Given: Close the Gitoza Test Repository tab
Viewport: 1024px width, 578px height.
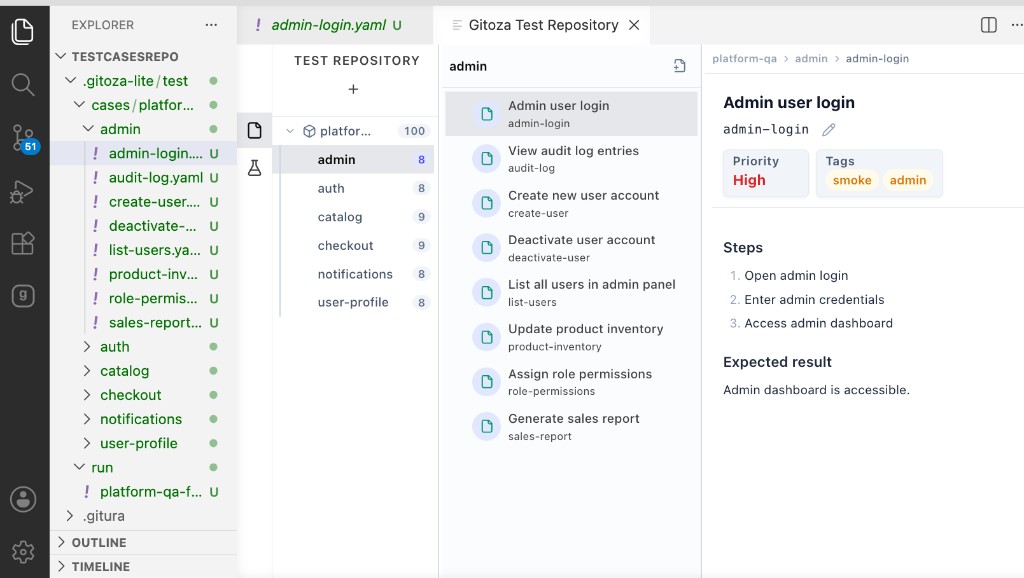Looking at the screenshot, I should (x=633, y=25).
